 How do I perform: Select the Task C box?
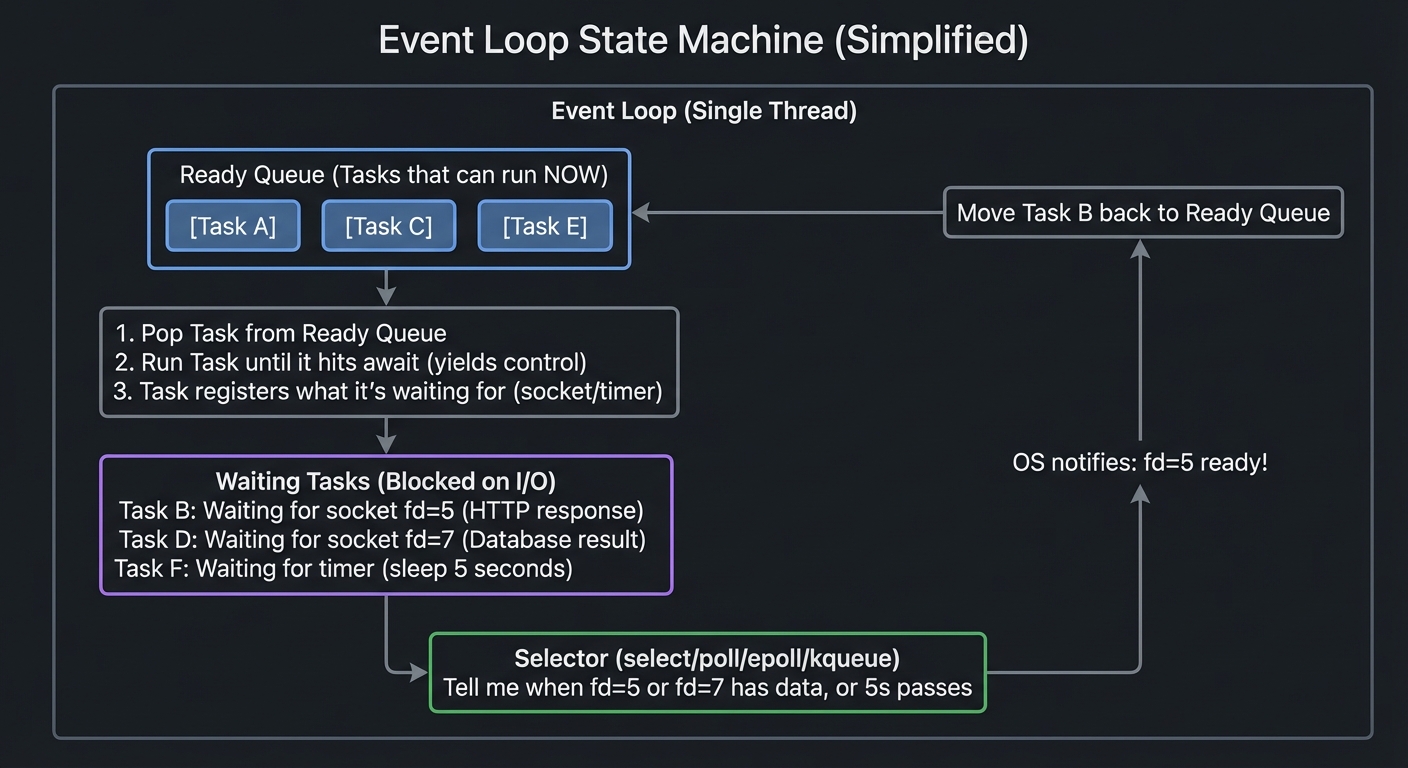[389, 226]
